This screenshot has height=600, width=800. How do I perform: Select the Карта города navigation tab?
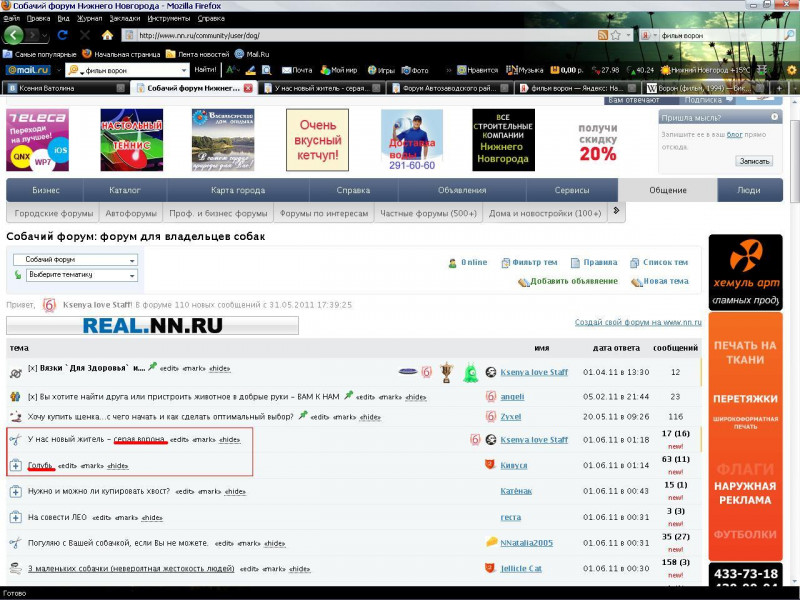[x=238, y=190]
